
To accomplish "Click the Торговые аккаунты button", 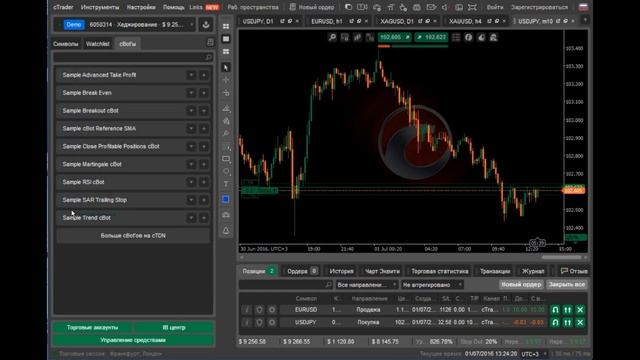I will pyautogui.click(x=92, y=327).
